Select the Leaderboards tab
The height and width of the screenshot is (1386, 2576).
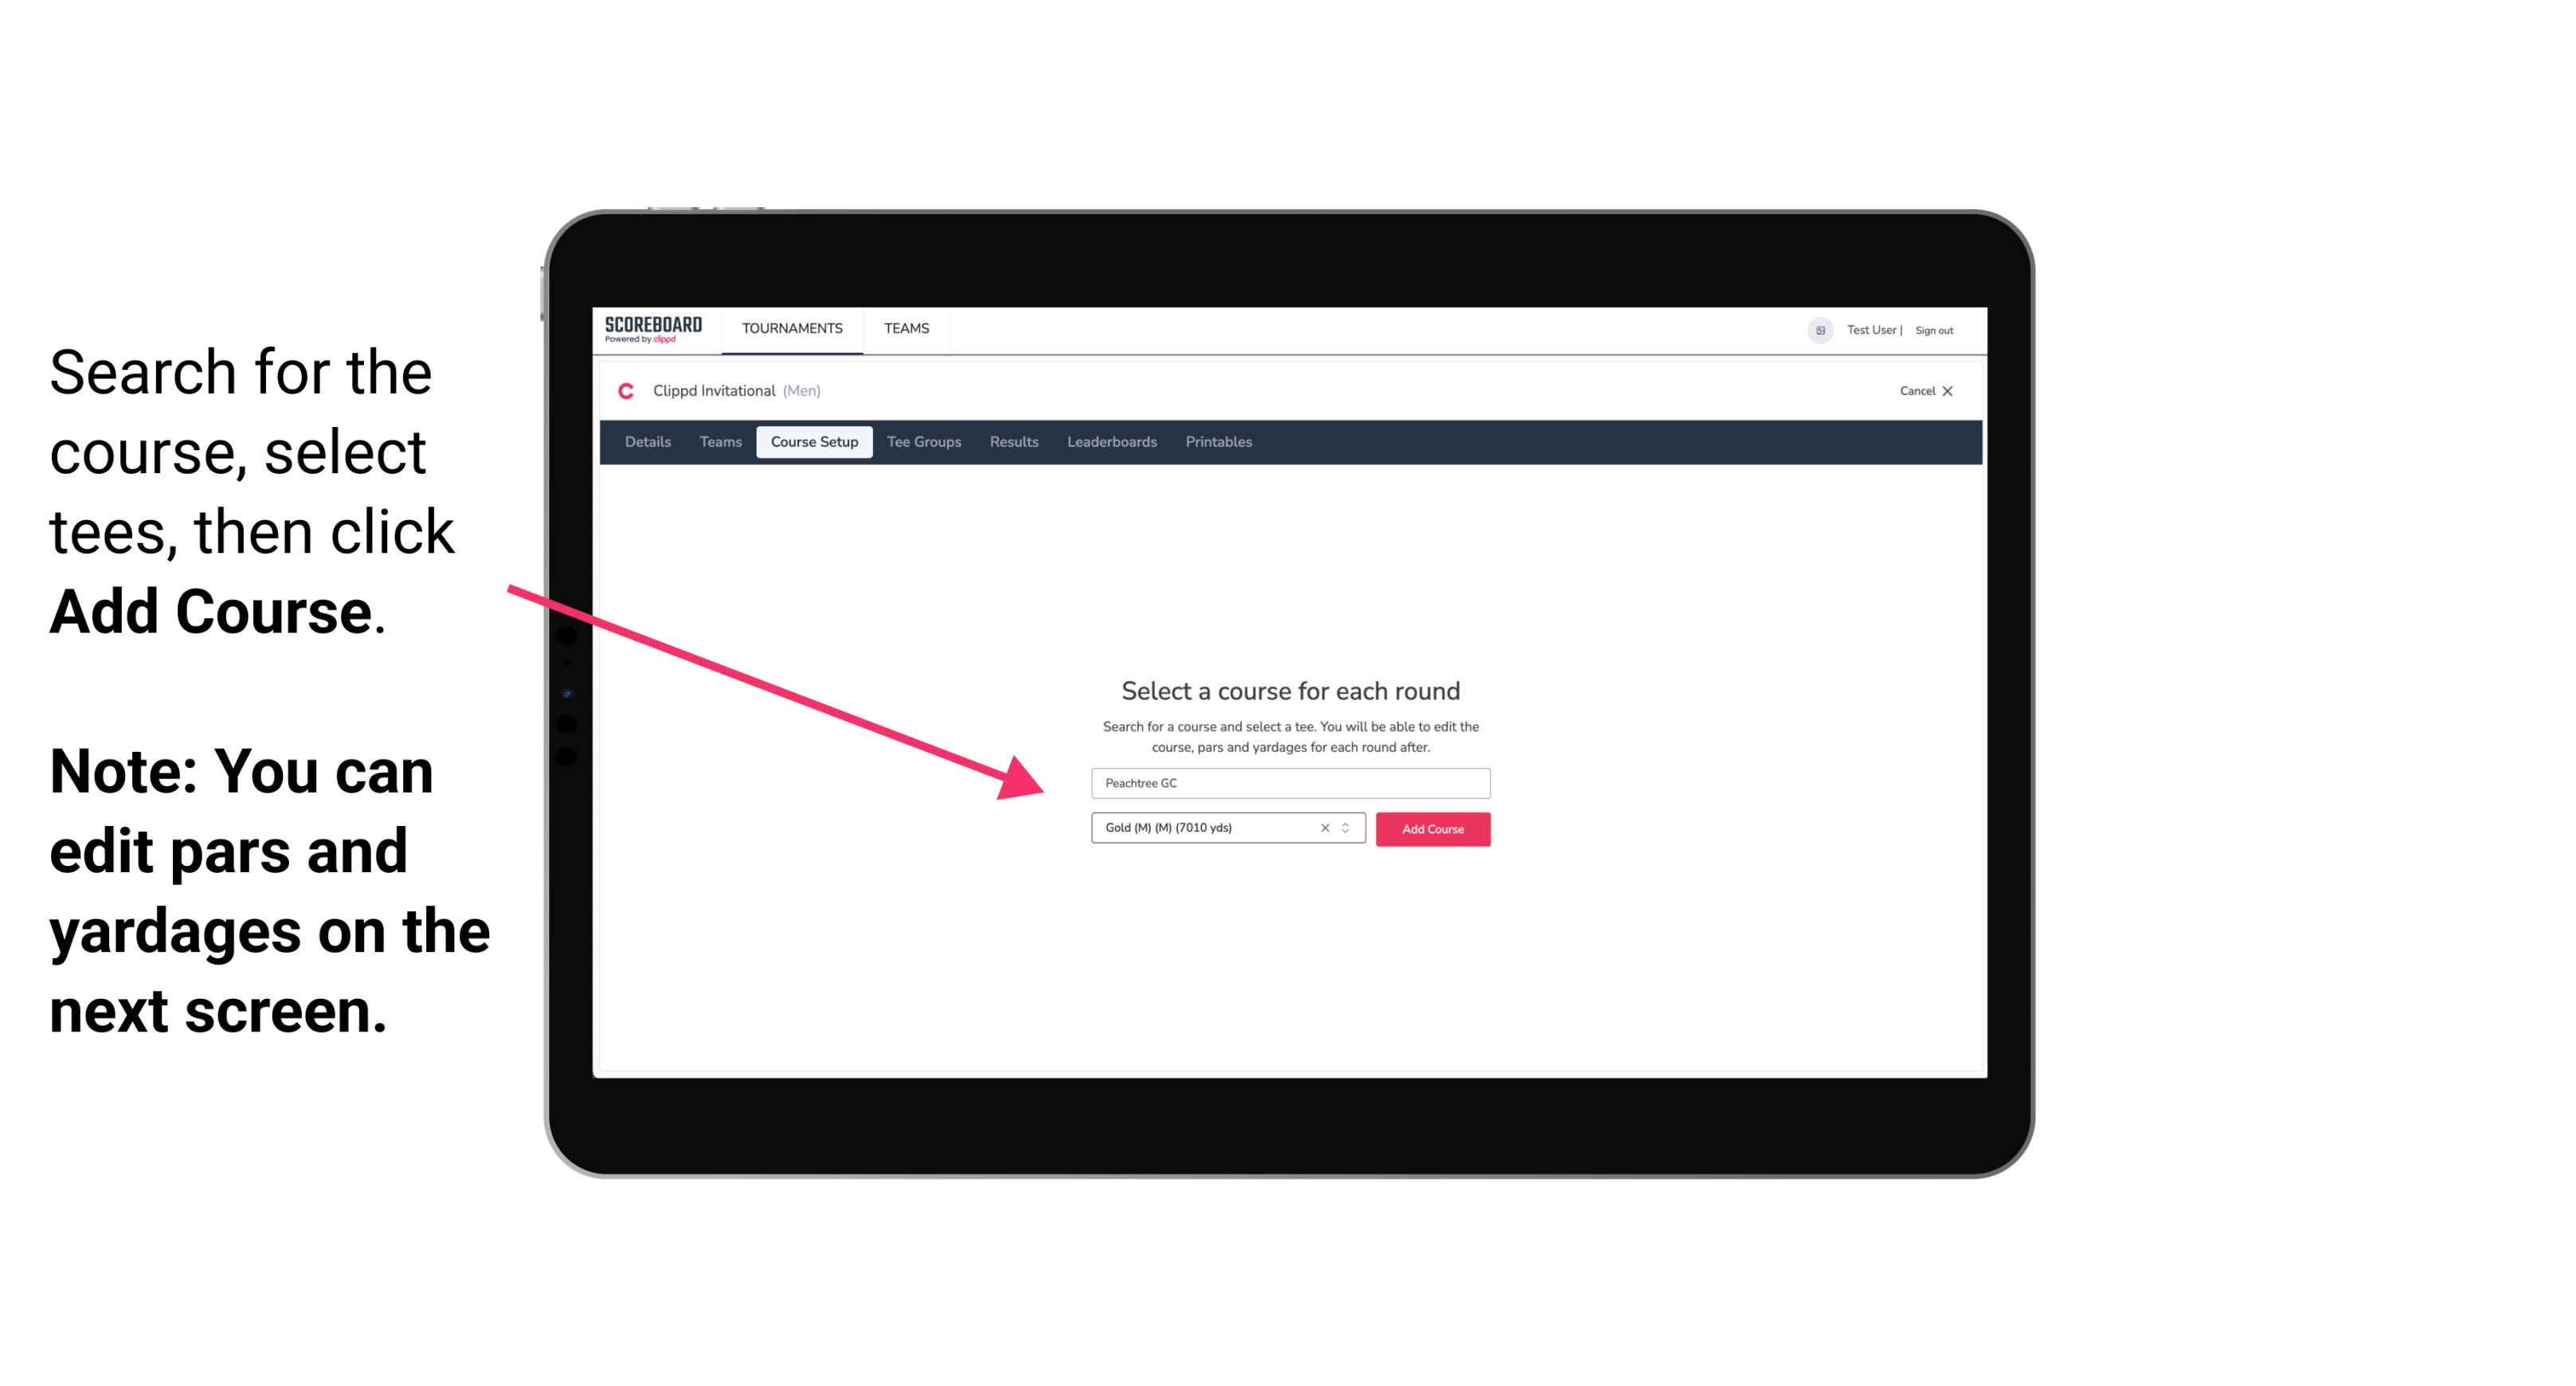click(1110, 442)
